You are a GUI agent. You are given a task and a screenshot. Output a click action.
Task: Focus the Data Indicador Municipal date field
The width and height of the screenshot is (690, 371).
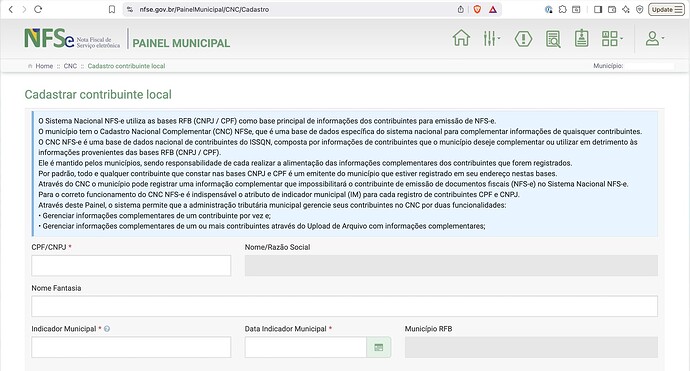pyautogui.click(x=306, y=347)
